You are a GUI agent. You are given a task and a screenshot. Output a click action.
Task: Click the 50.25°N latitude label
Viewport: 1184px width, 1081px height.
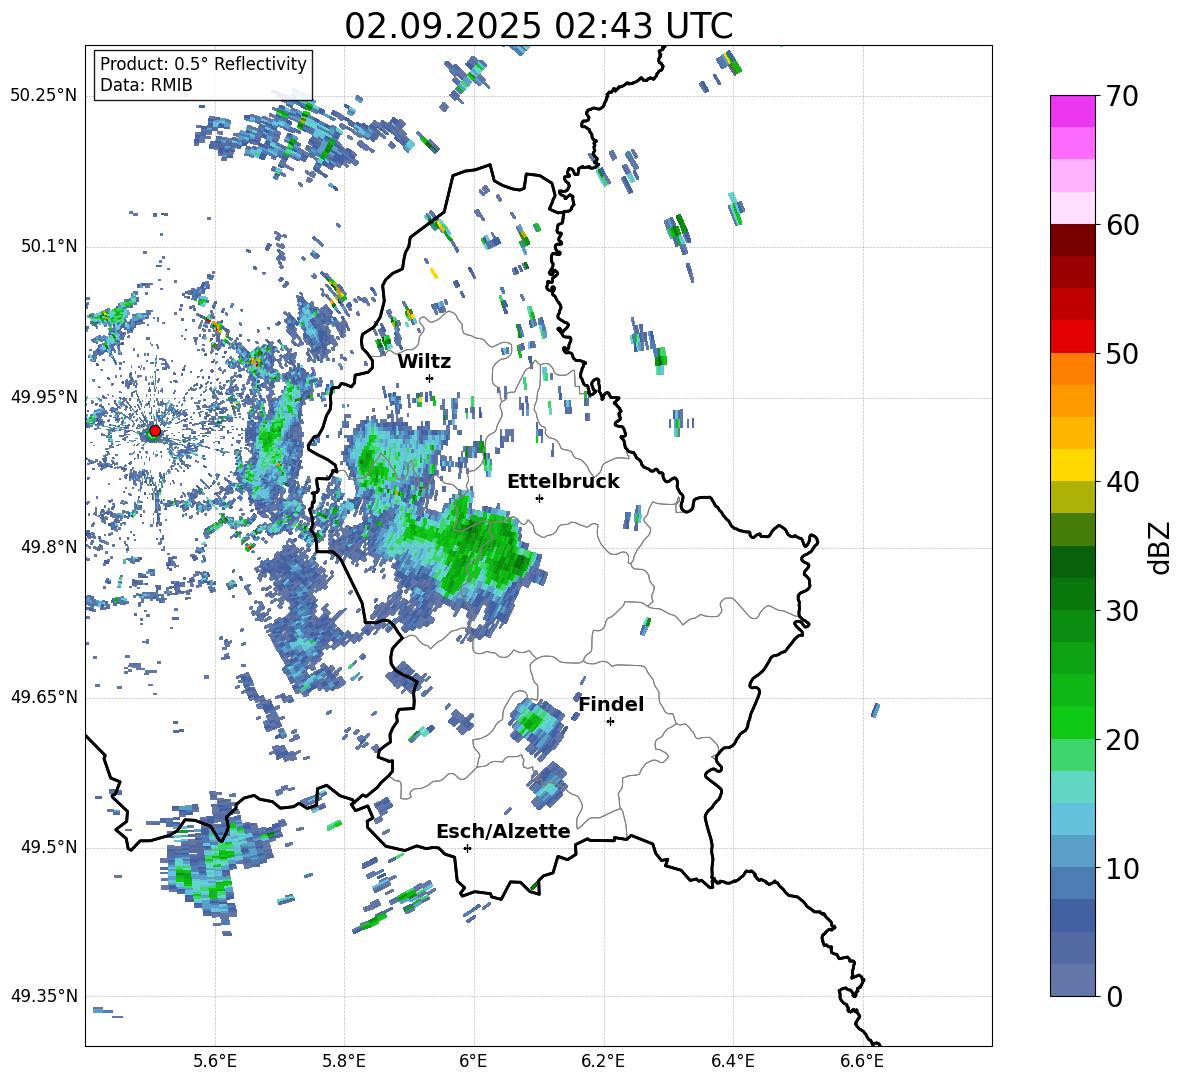click(x=44, y=96)
